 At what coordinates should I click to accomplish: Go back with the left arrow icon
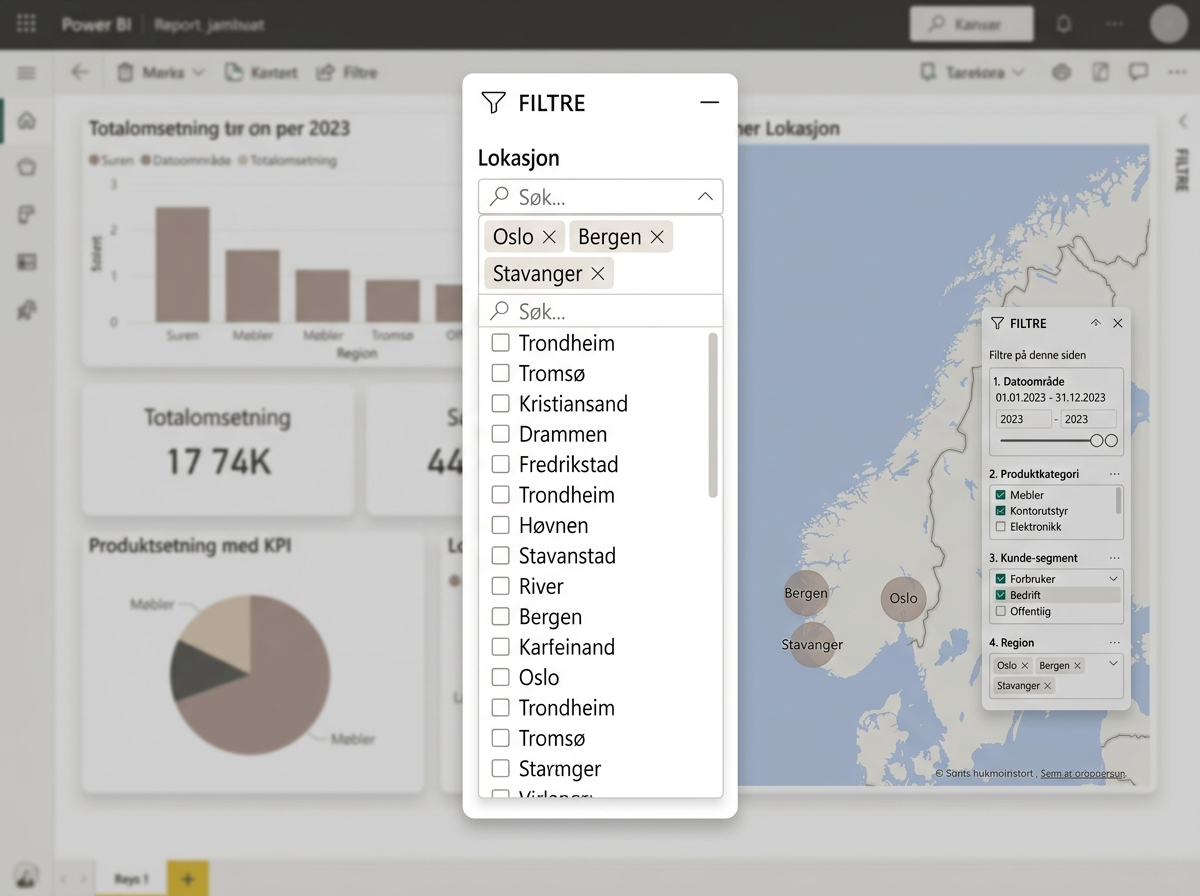coord(80,72)
